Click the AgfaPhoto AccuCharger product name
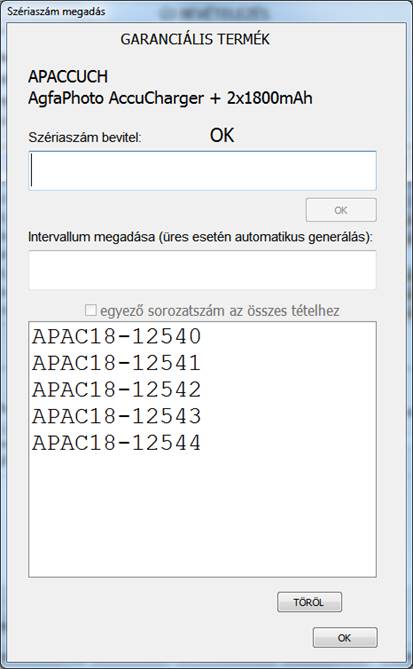The height and width of the screenshot is (669, 413). pyautogui.click(x=170, y=99)
